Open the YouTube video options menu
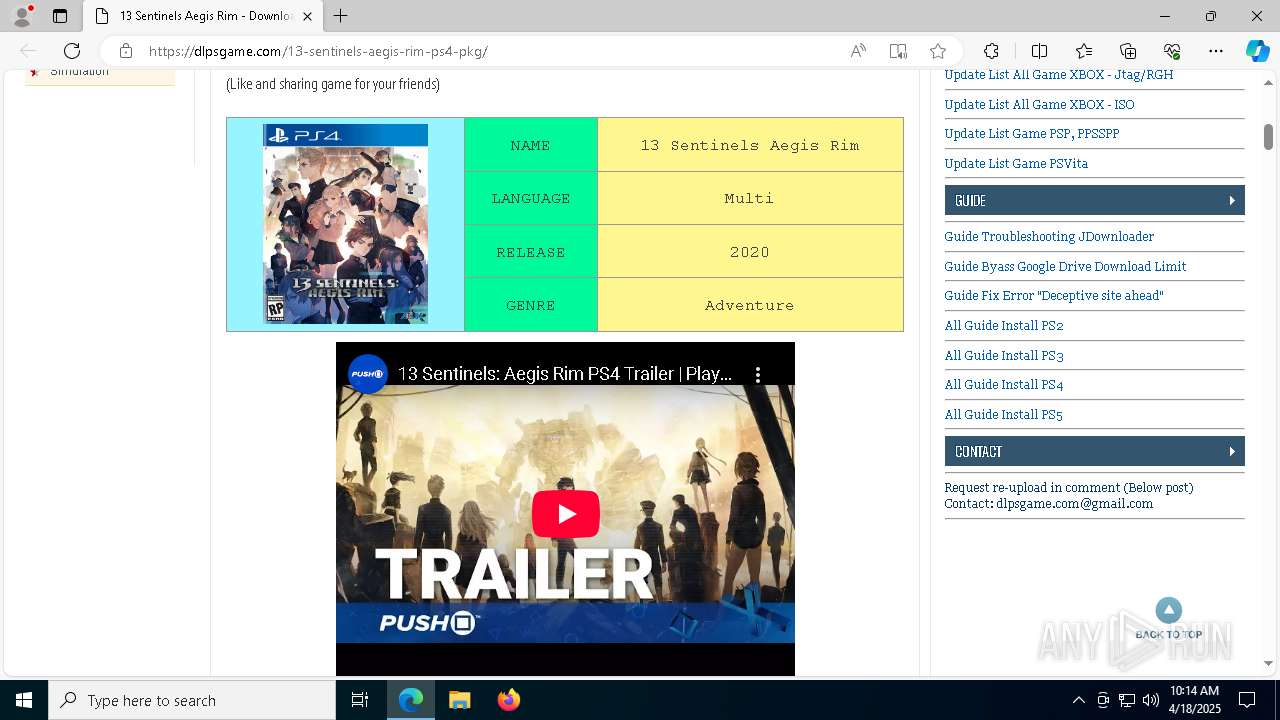 pos(758,375)
